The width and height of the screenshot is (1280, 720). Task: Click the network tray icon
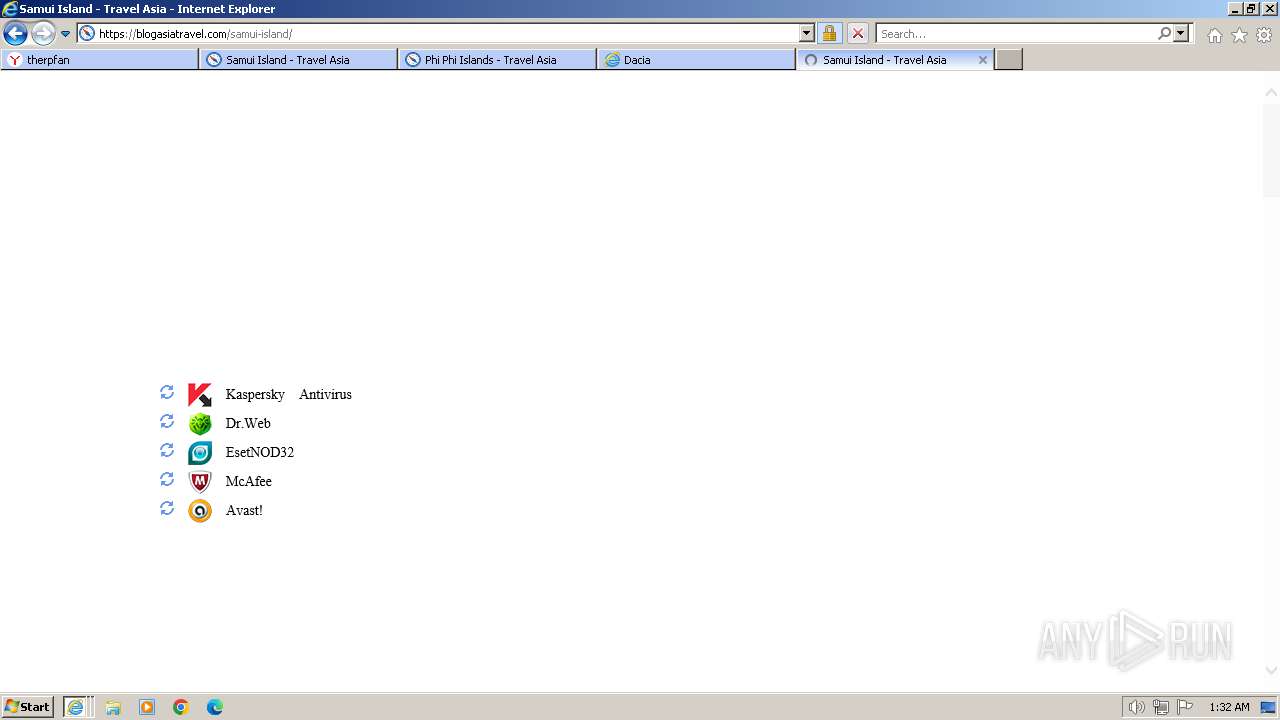(1161, 707)
